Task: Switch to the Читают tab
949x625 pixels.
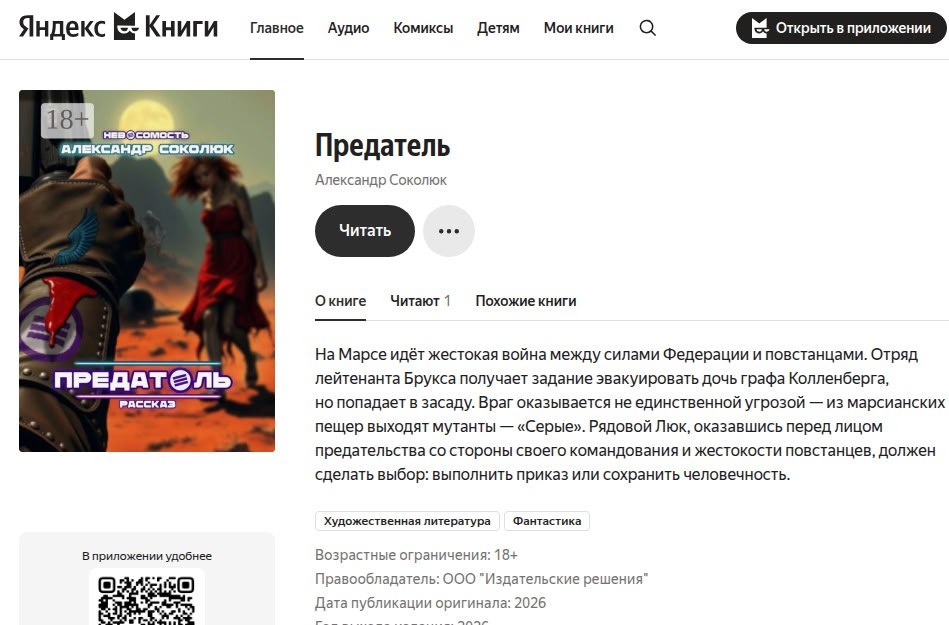Action: click(420, 301)
